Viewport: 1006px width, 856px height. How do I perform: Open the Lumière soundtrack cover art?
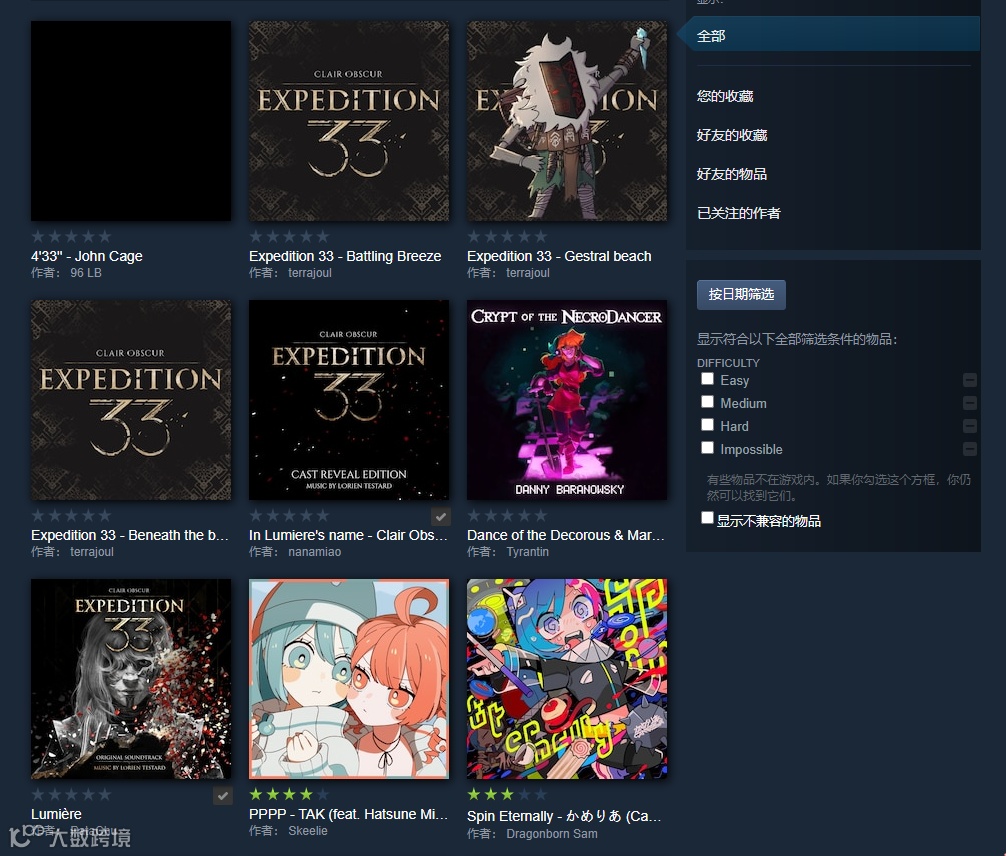pyautogui.click(x=131, y=679)
